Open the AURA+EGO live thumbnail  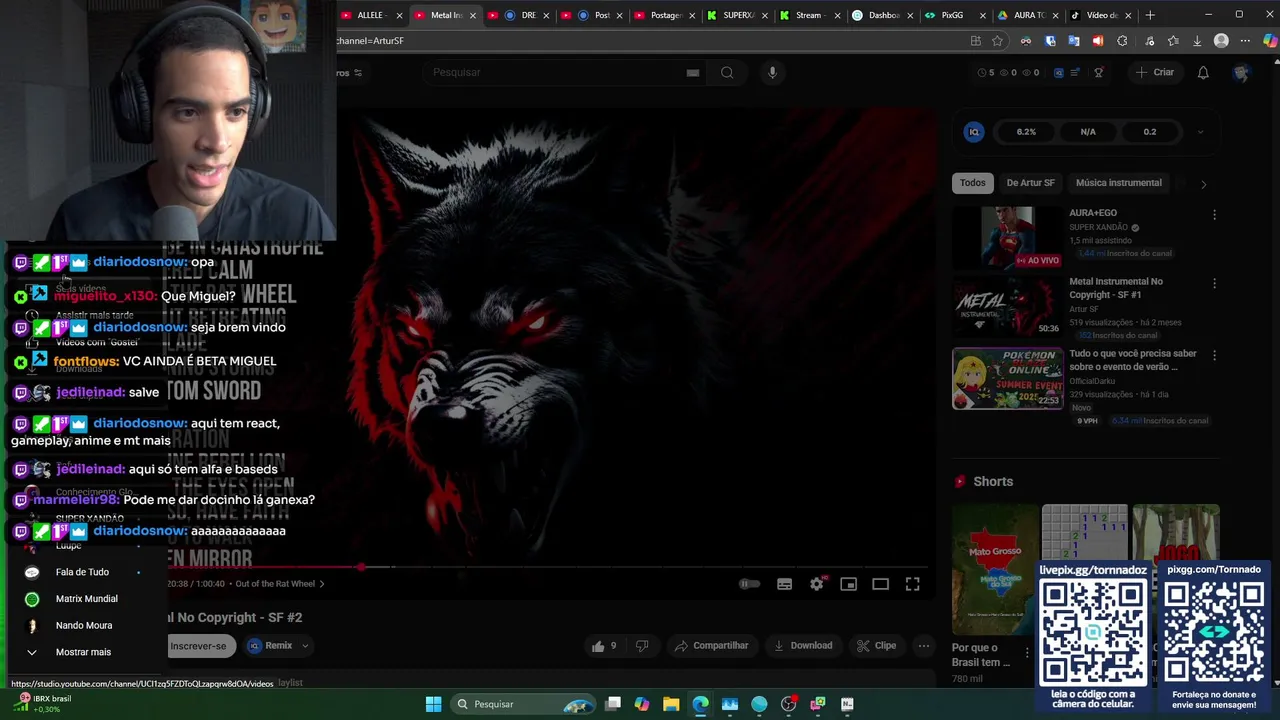click(x=1007, y=238)
